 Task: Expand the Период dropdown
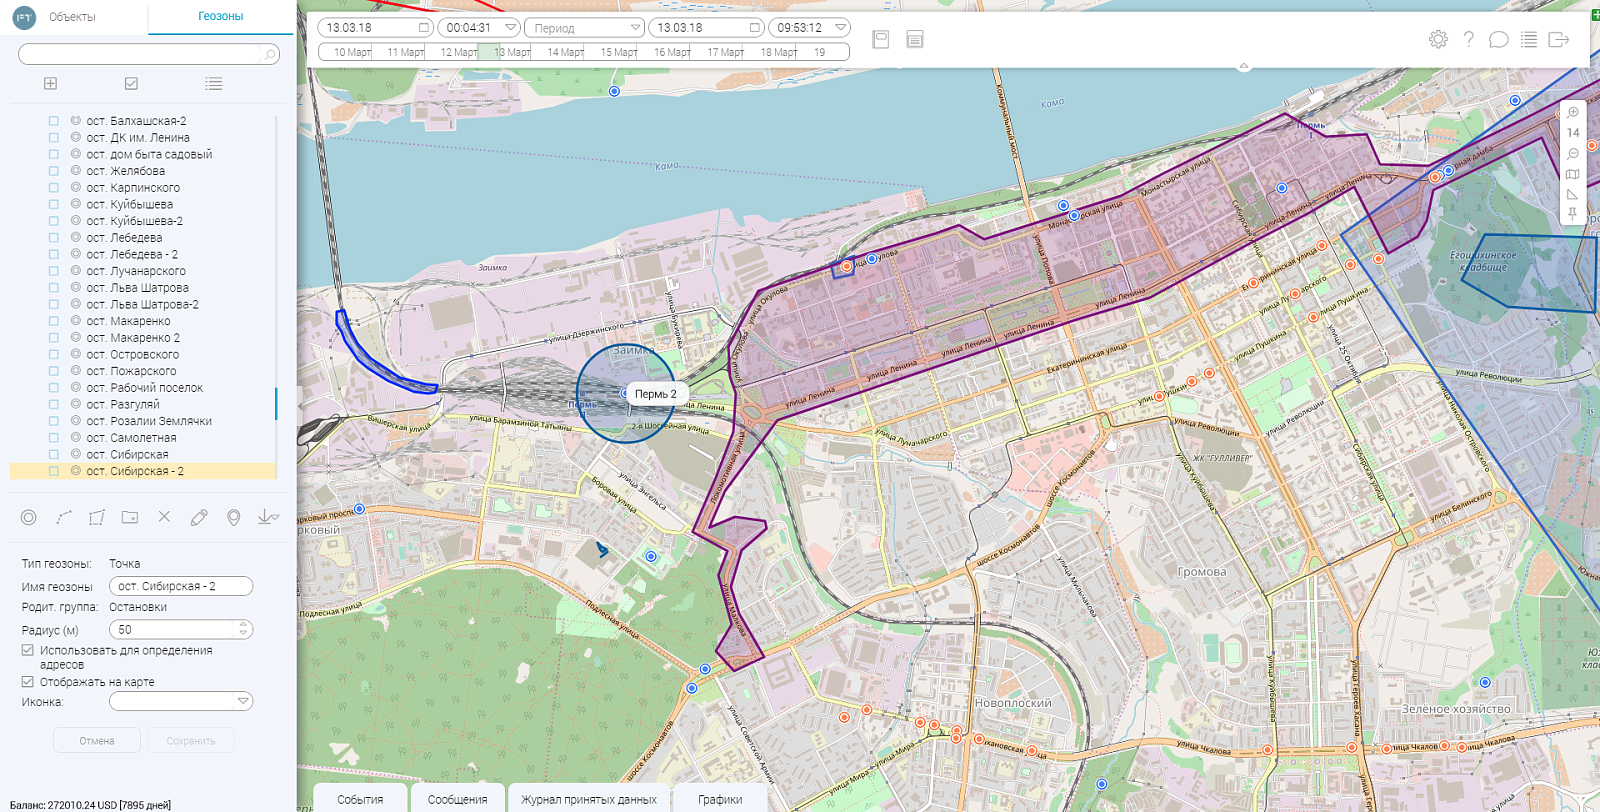tap(584, 28)
